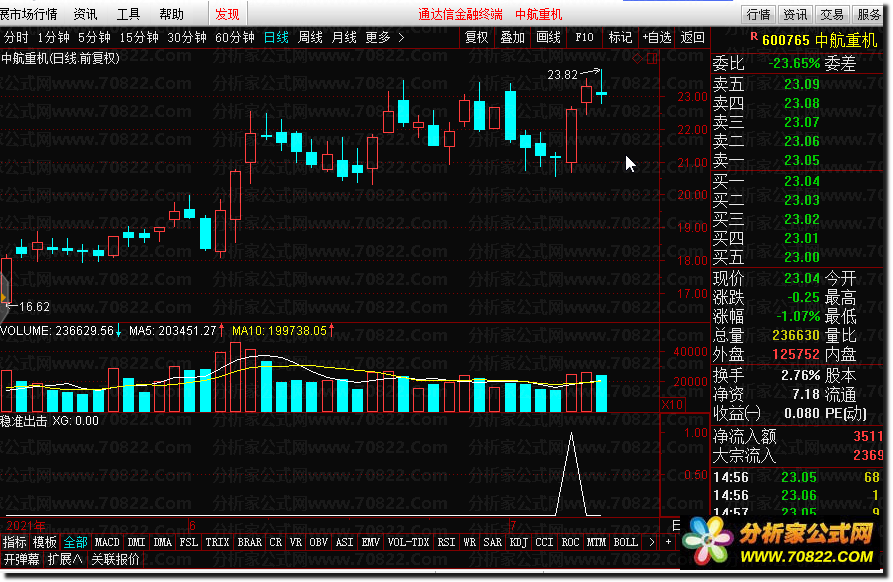This screenshot has width=893, height=582.
Task: Select the 周线 weekly chart period
Action: [310, 38]
